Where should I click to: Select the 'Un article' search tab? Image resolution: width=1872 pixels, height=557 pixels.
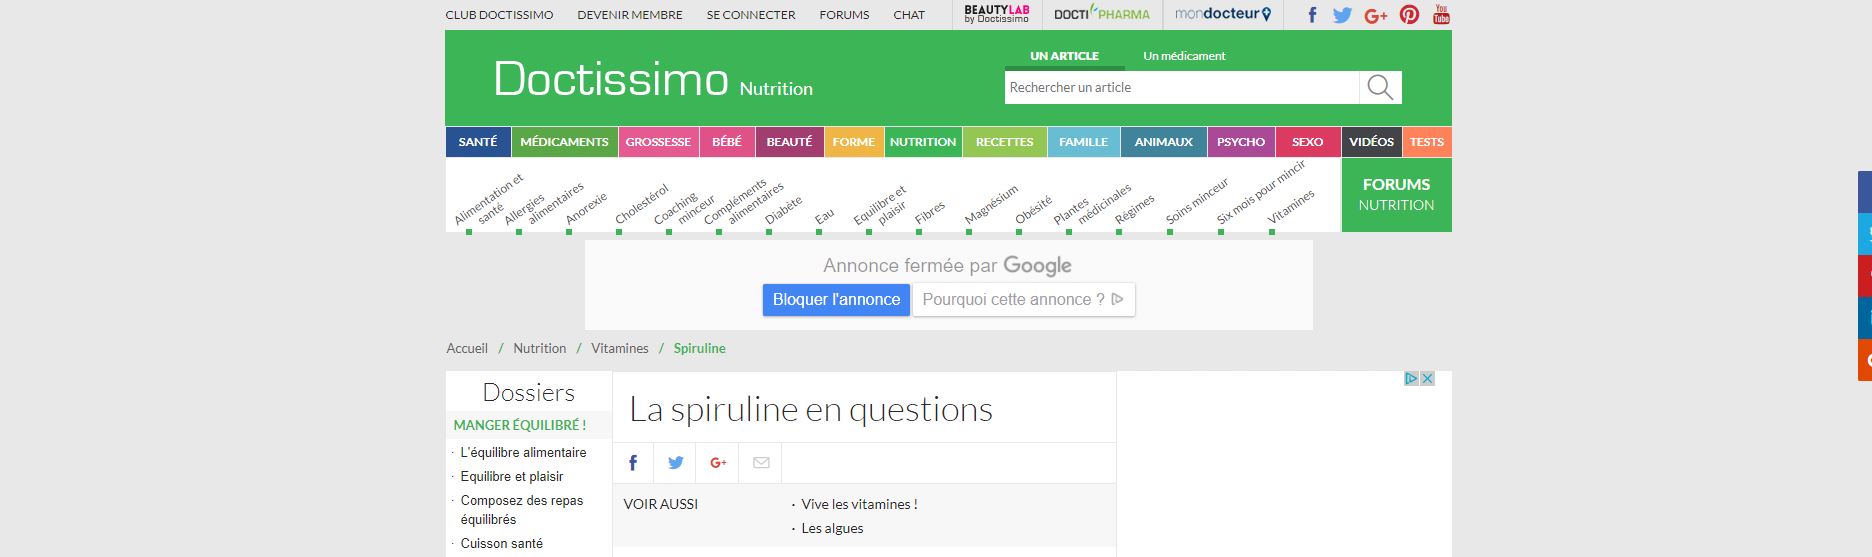coord(1064,56)
